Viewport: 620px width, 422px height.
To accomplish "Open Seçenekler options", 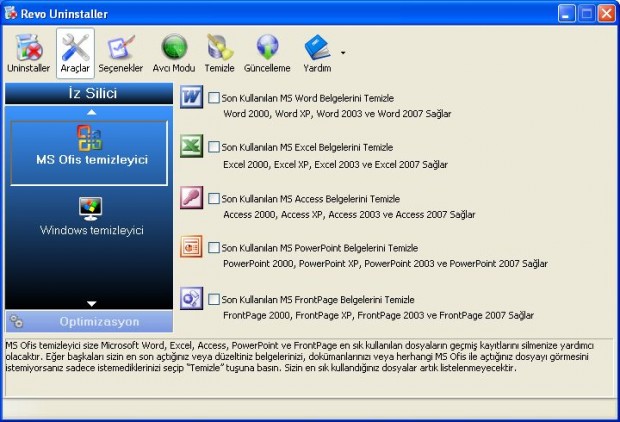I will point(121,53).
